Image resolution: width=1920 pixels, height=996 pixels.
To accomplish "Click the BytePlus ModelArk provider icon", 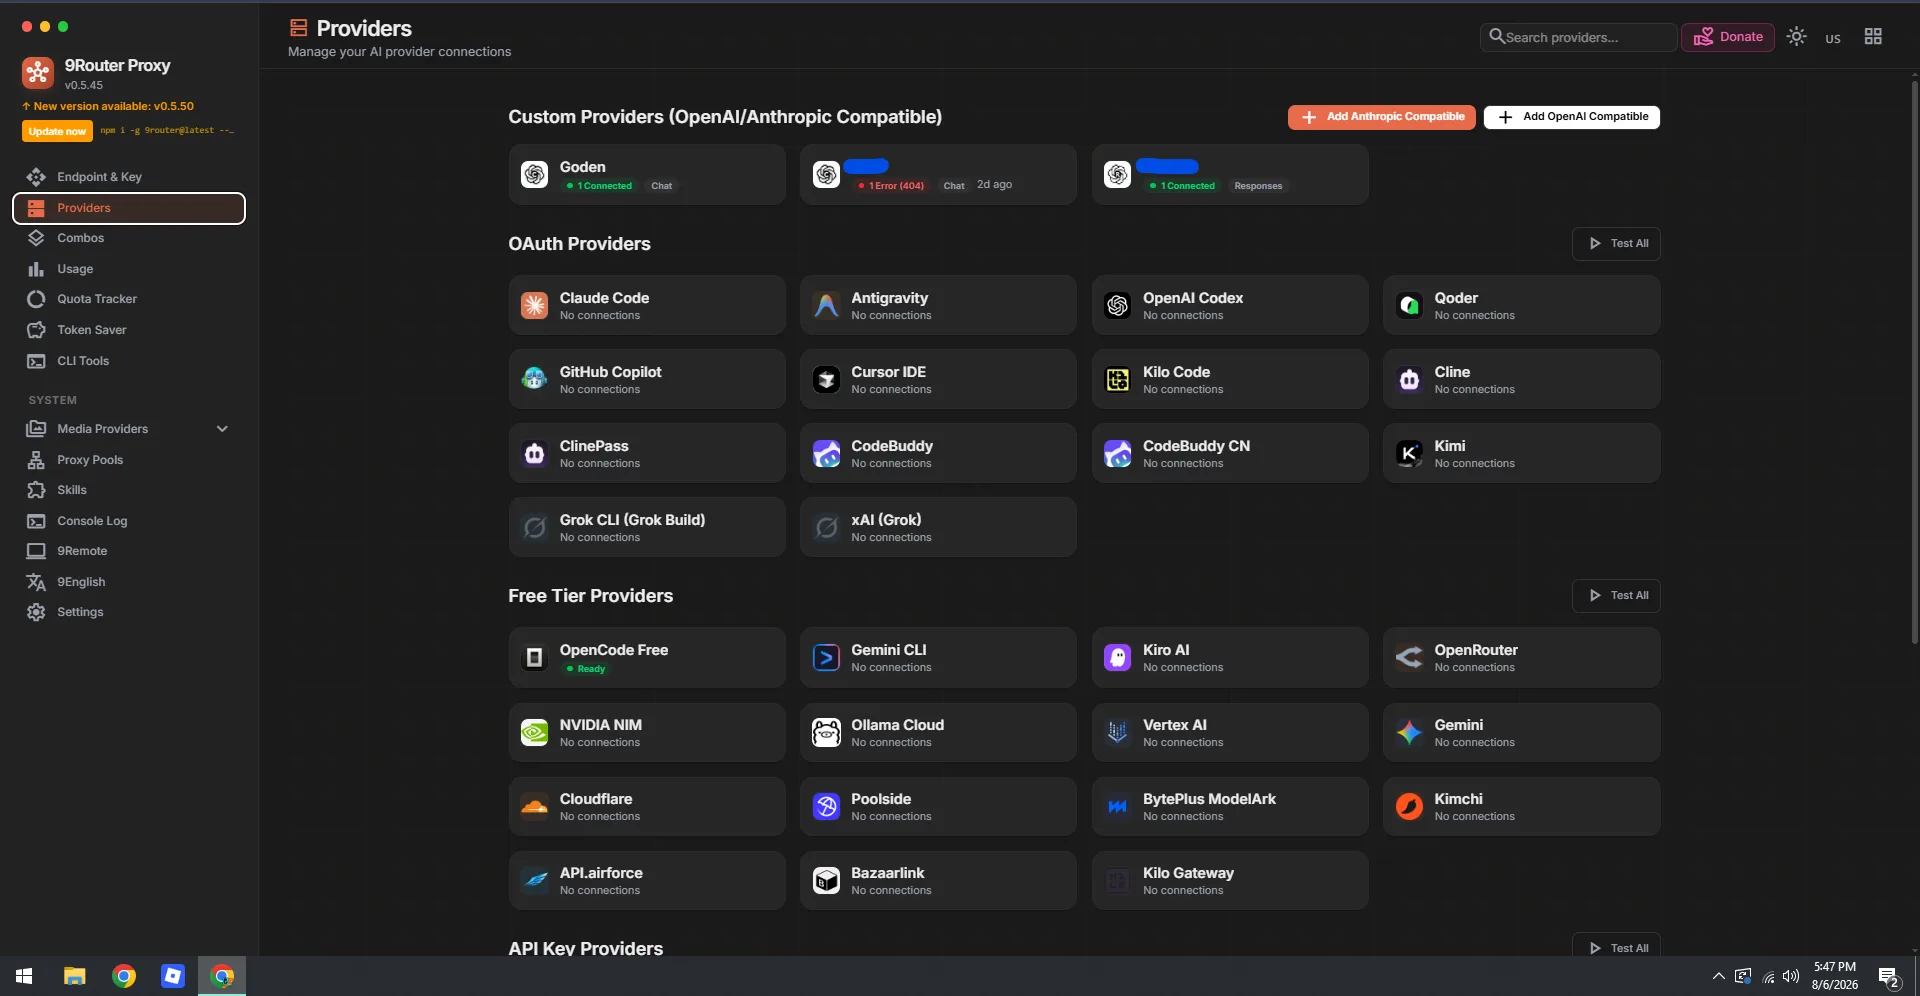I will [x=1117, y=806].
